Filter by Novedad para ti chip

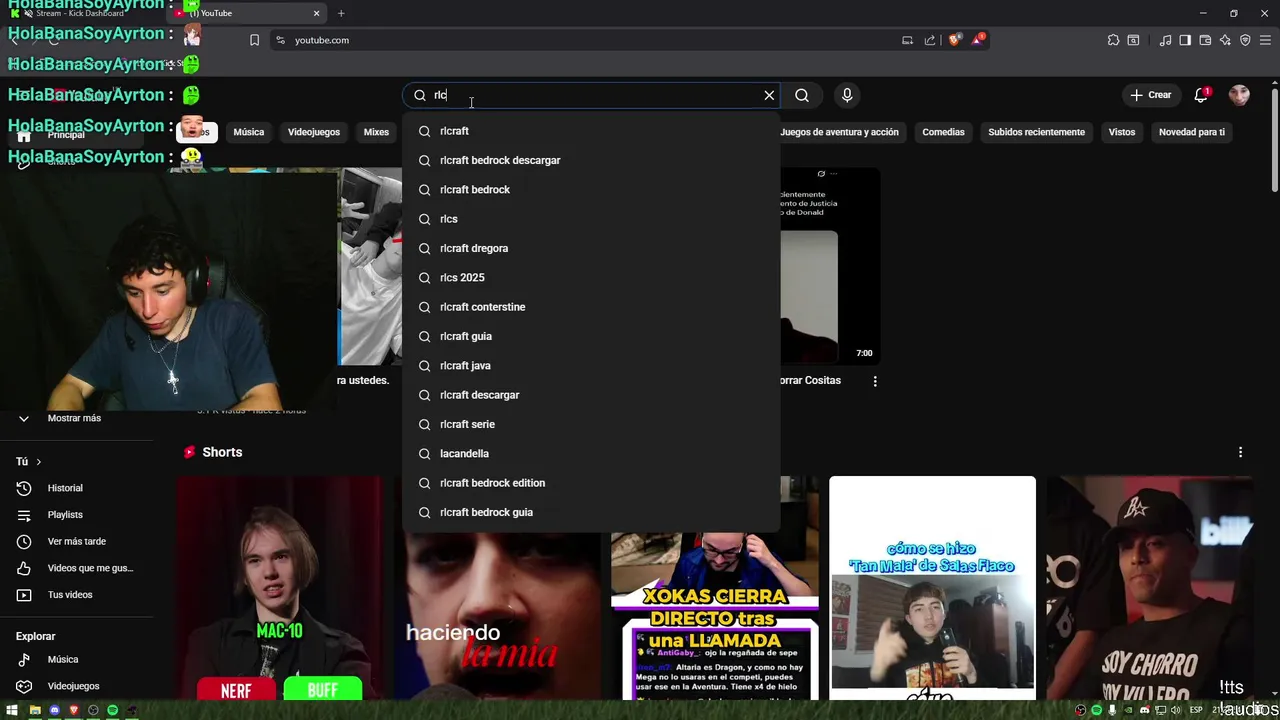point(1192,132)
